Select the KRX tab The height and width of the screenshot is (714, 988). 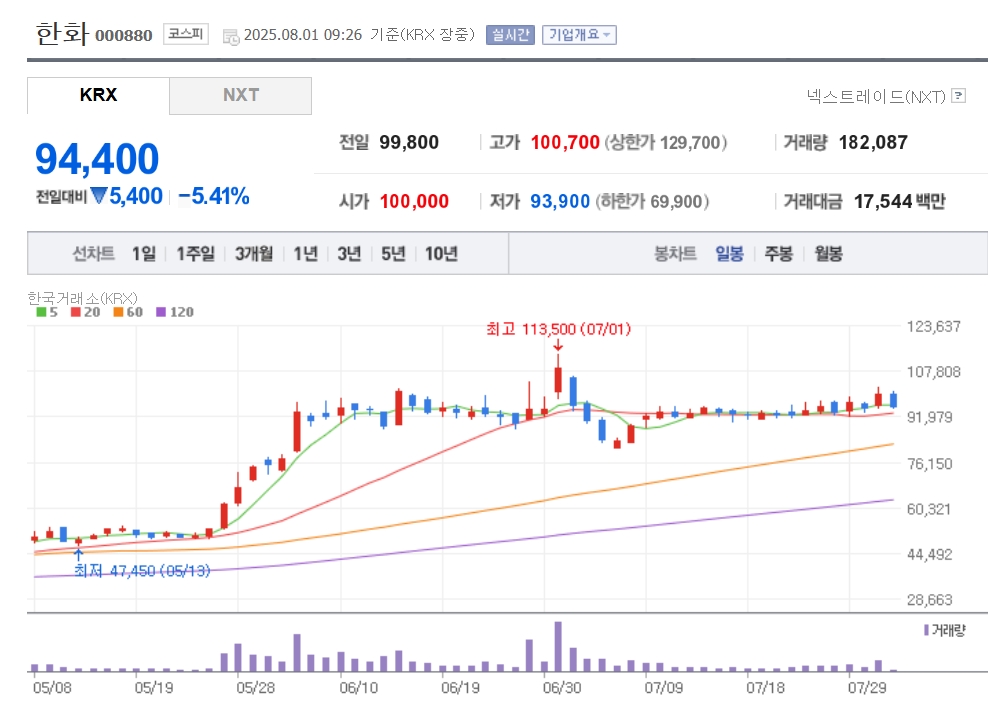pyautogui.click(x=98, y=96)
